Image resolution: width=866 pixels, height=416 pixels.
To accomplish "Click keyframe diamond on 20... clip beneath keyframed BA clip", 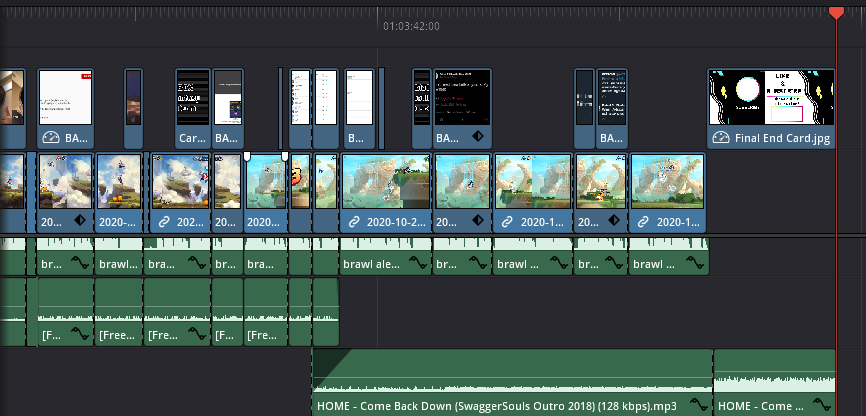I will pyautogui.click(x=478, y=221).
